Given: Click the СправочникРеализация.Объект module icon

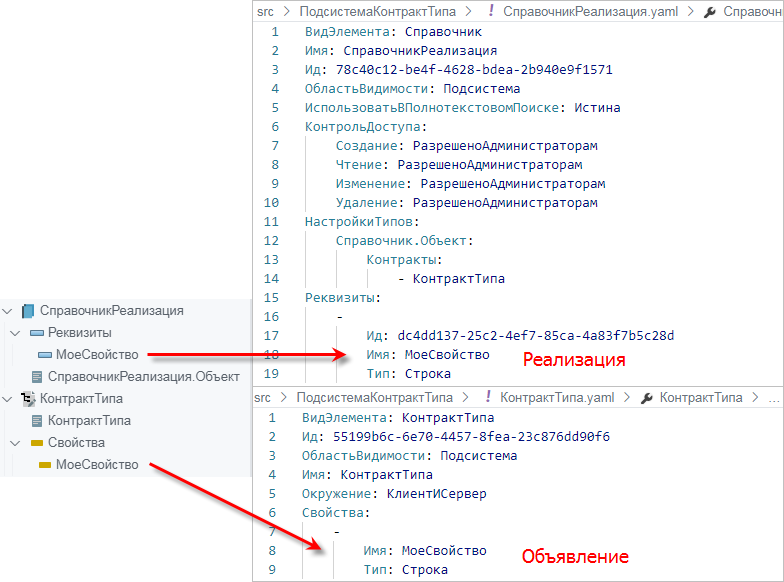Looking at the screenshot, I should 36,376.
